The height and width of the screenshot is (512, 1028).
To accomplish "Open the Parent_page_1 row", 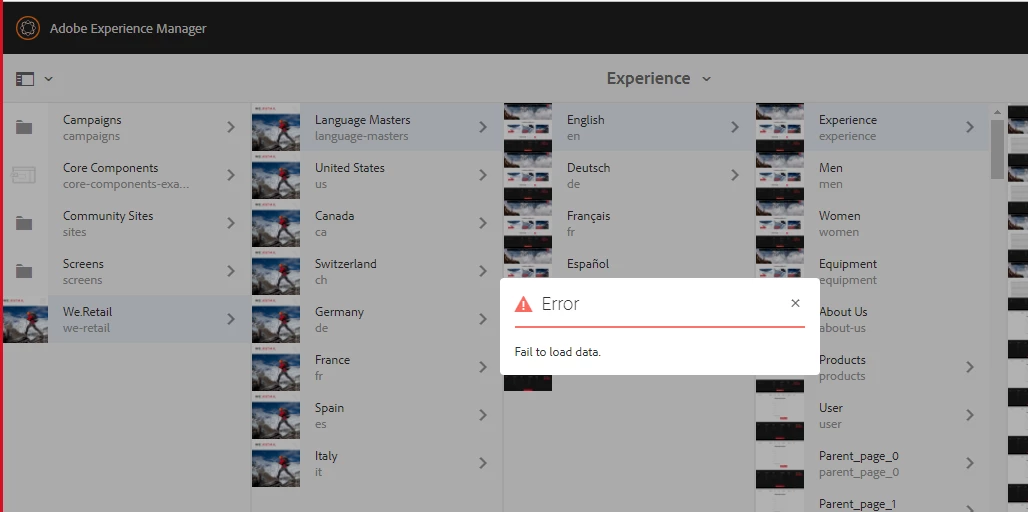I will pyautogui.click(x=872, y=502).
